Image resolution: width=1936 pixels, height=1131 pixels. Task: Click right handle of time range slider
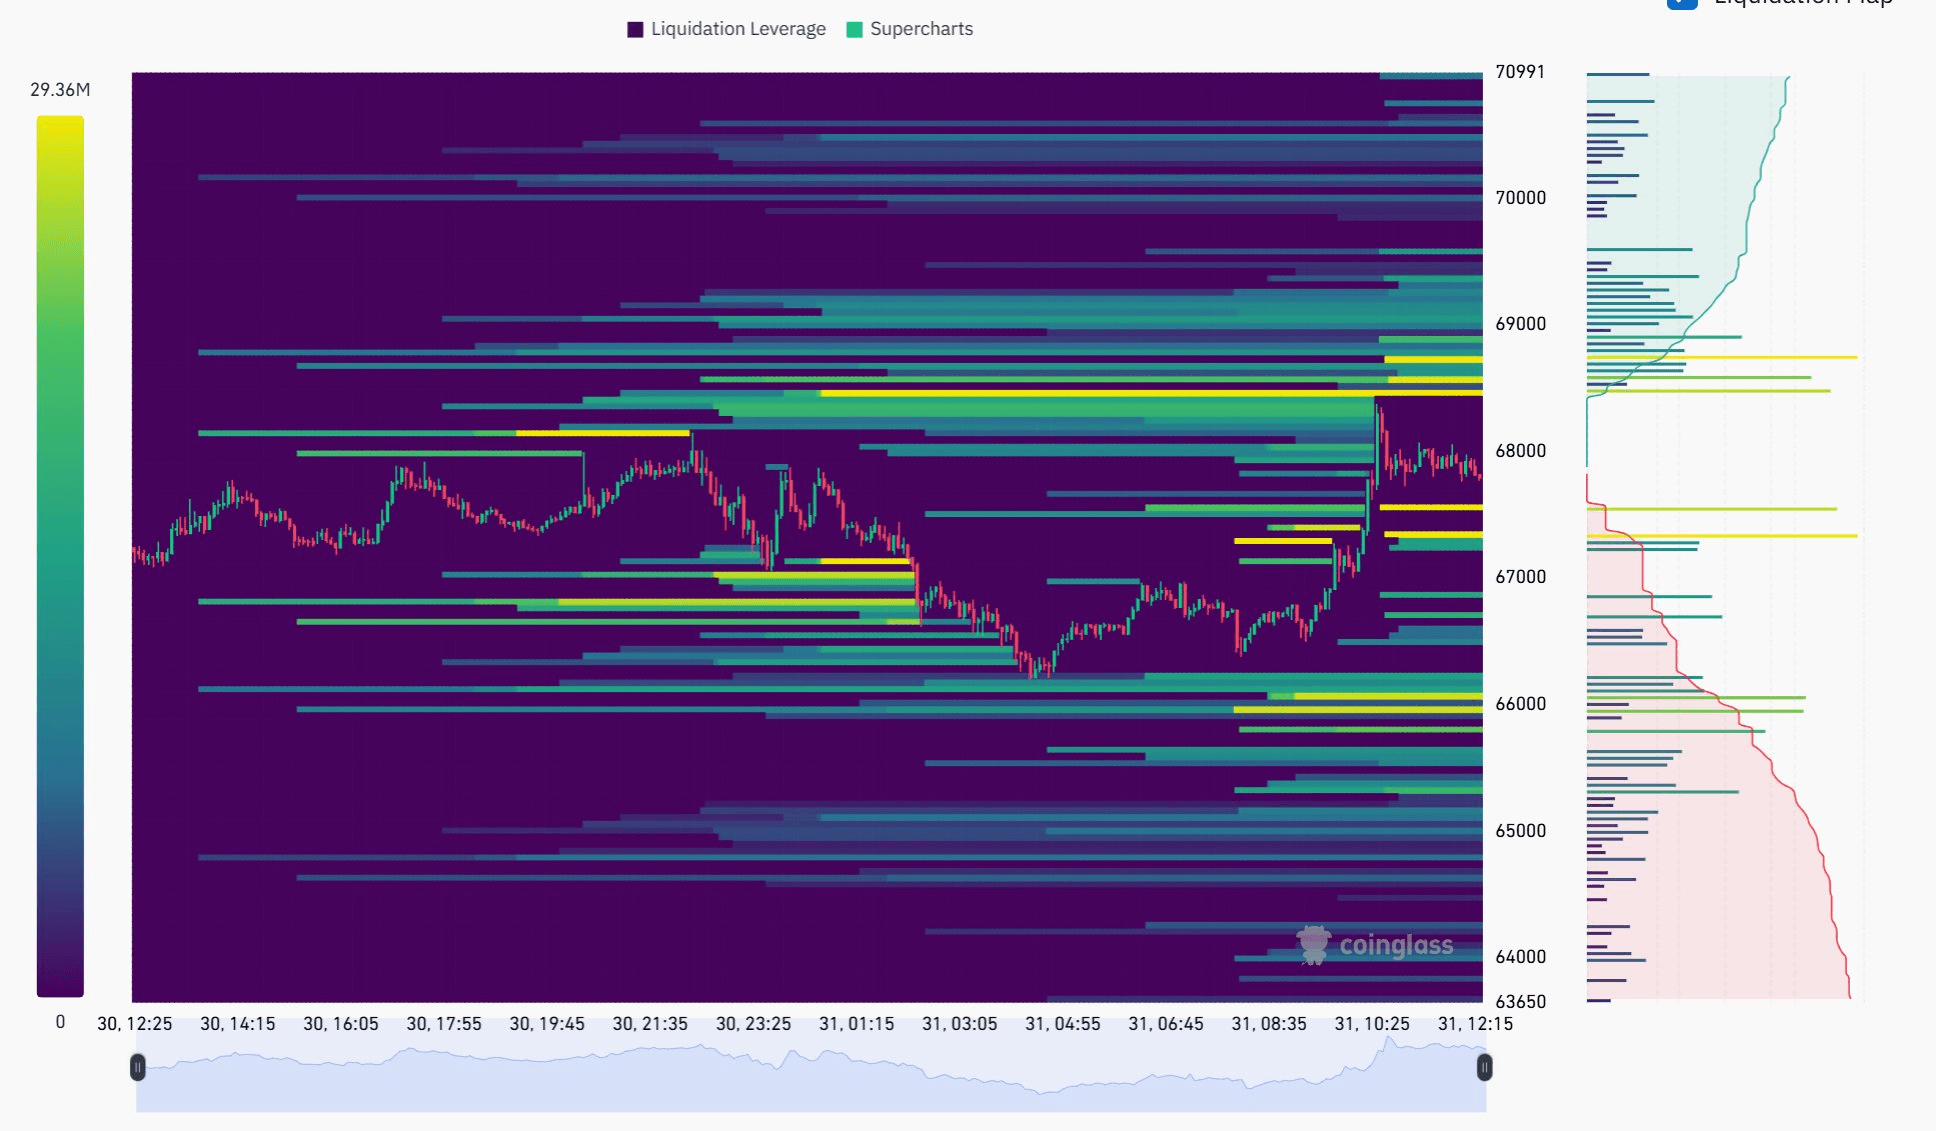click(x=1484, y=1068)
